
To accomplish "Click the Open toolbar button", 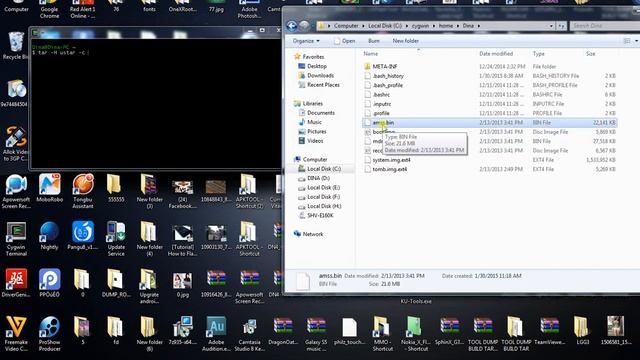I will pos(344,41).
